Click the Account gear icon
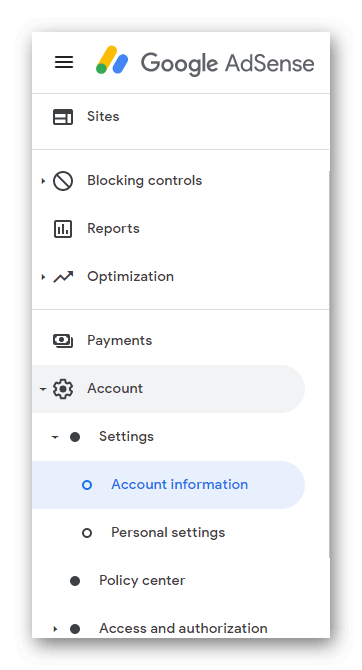Viewport: 362px width, 670px height. (63, 389)
